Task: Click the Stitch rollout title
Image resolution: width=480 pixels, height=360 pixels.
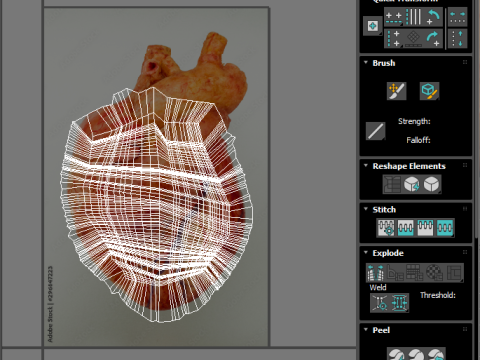Action: (x=384, y=210)
